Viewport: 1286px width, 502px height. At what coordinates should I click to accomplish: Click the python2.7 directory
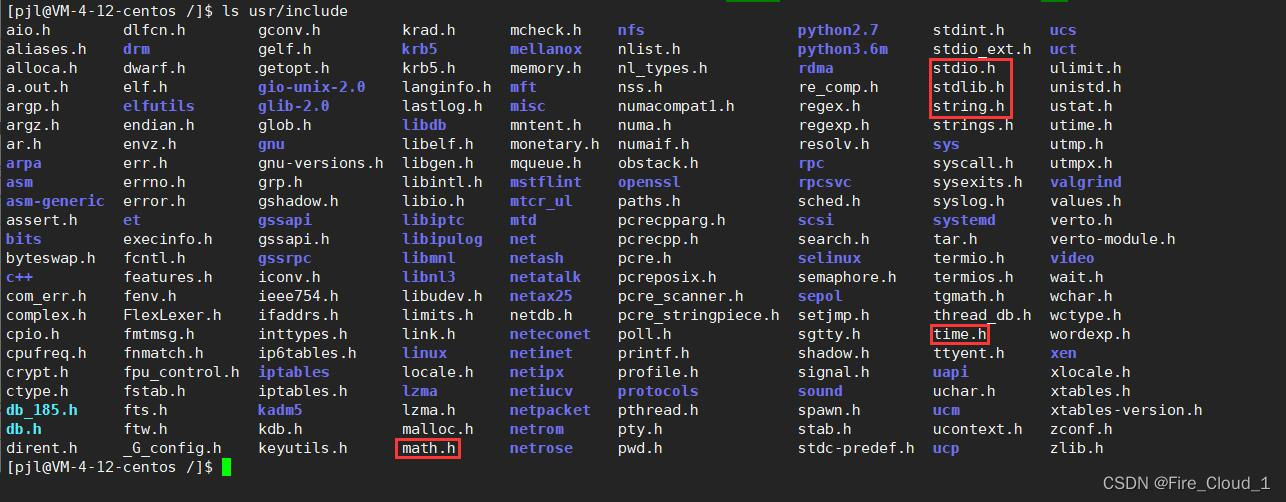point(838,30)
